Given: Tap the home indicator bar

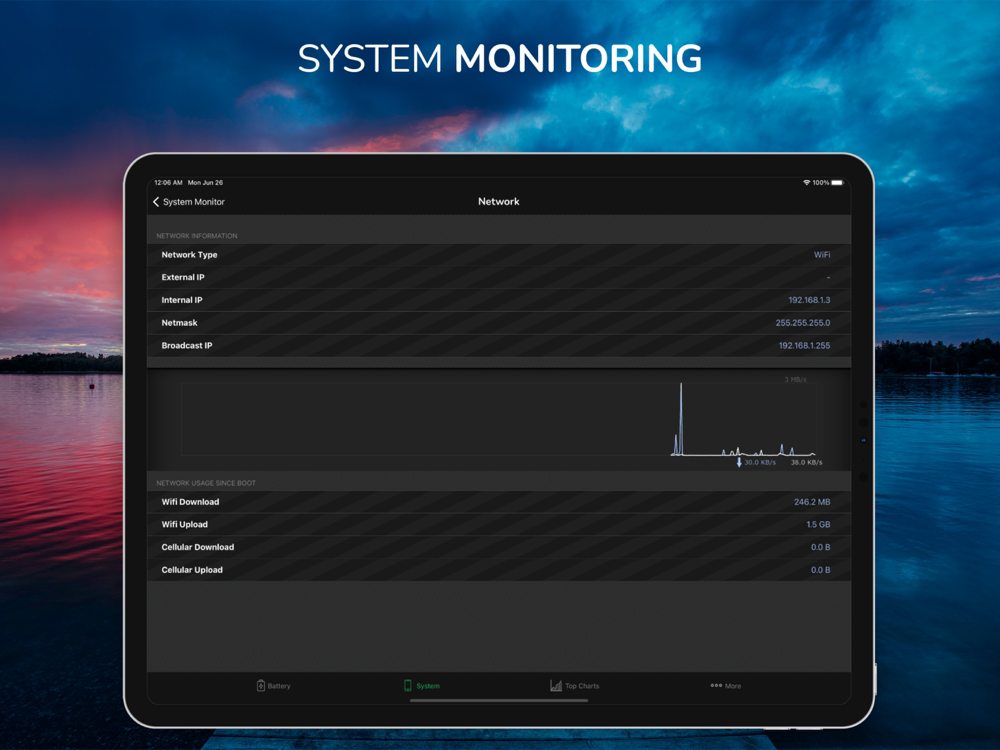Looking at the screenshot, I should (x=499, y=700).
